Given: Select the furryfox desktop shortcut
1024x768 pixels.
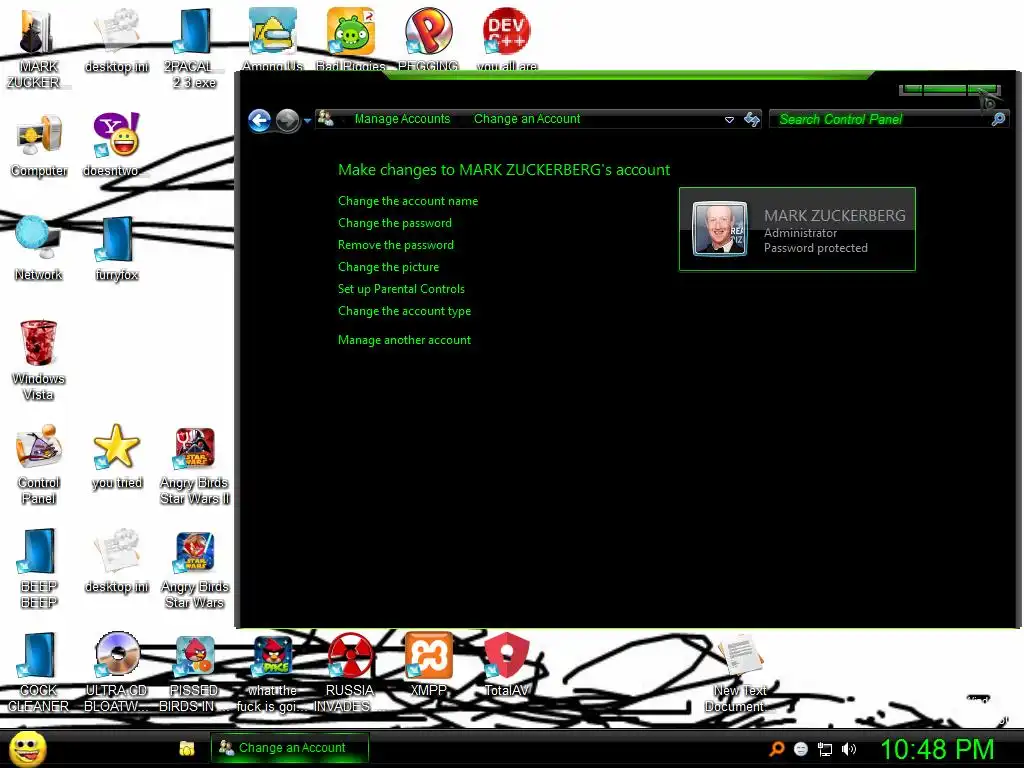Looking at the screenshot, I should [x=116, y=249].
